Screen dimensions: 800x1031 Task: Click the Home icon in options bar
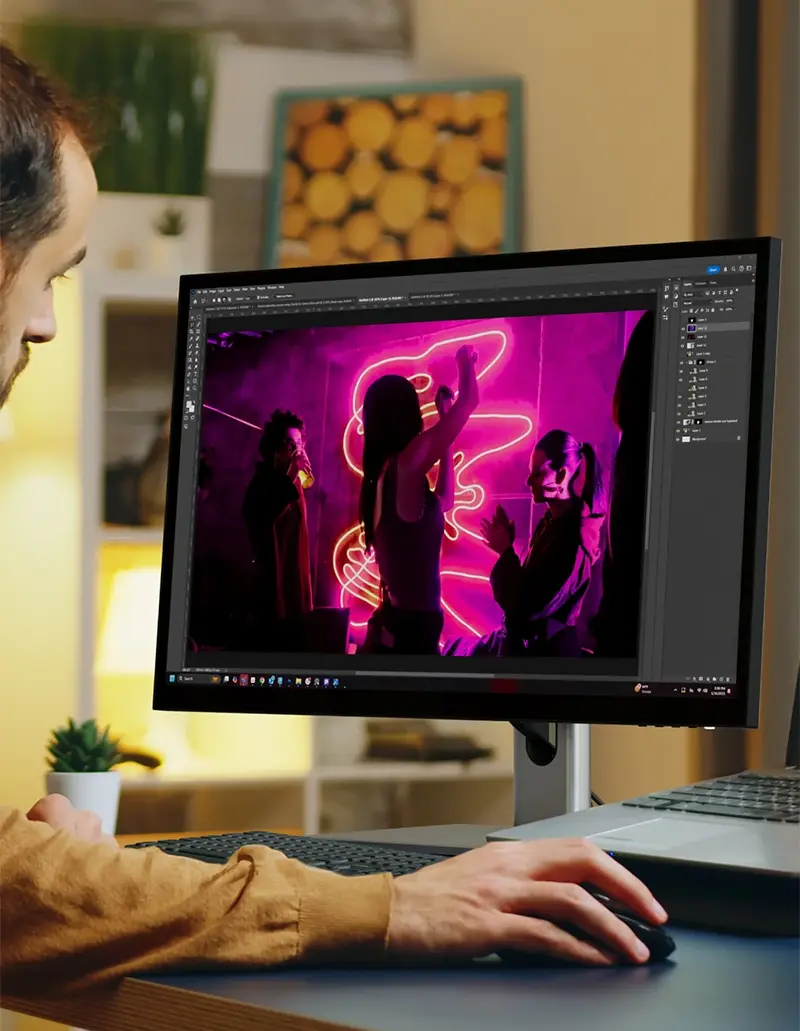point(195,302)
